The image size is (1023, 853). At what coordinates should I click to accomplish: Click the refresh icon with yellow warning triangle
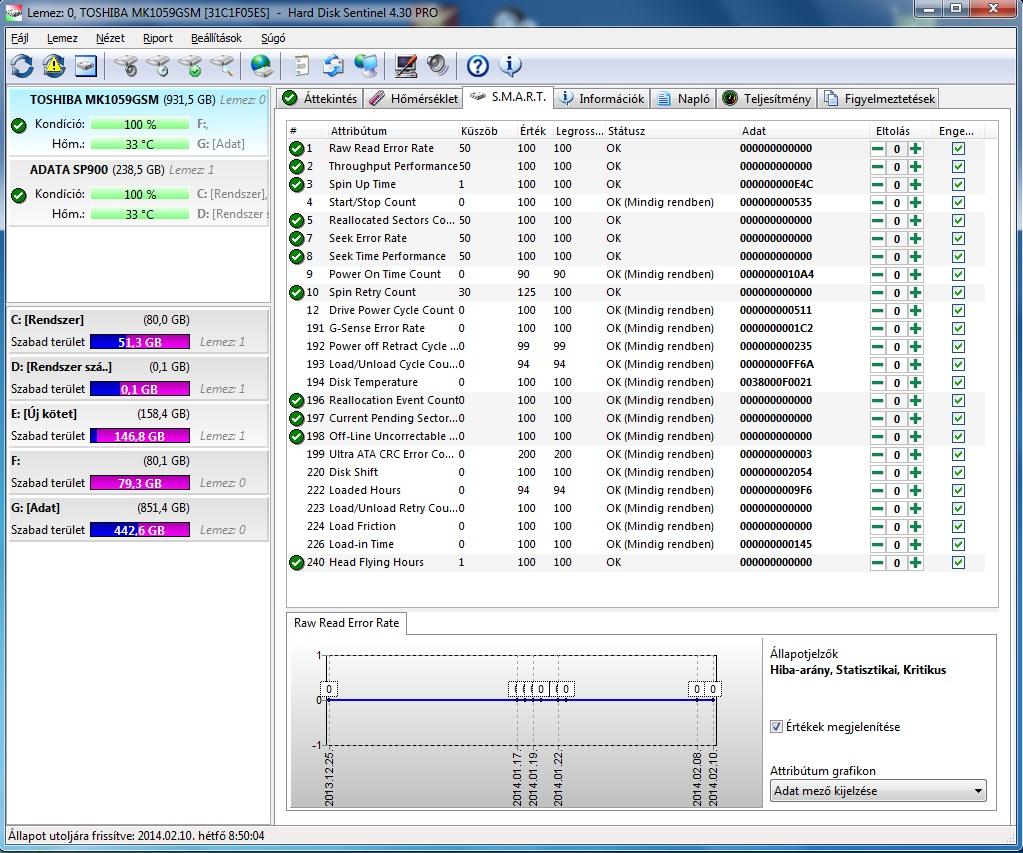pos(54,66)
